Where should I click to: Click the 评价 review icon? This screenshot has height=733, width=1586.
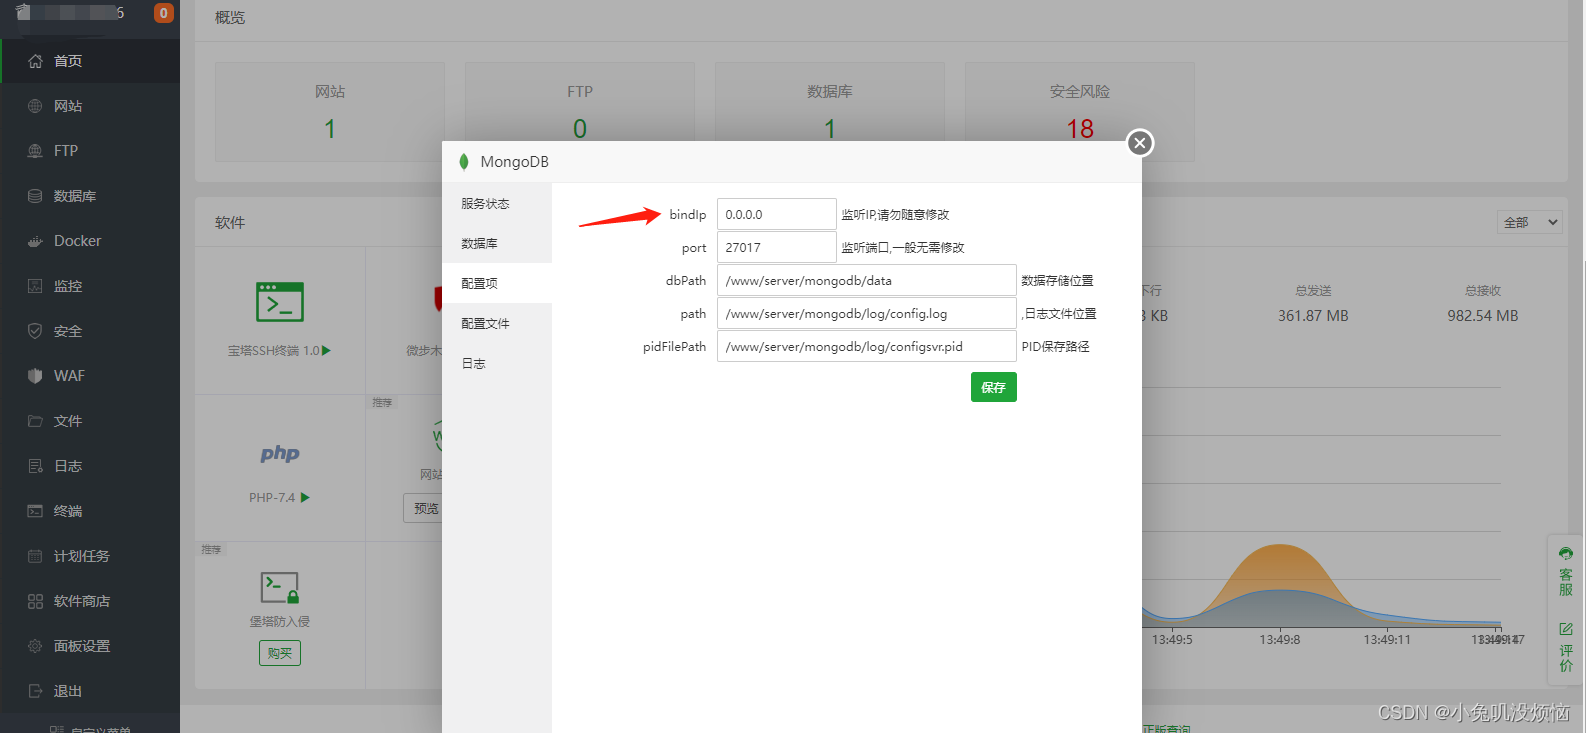tap(1566, 629)
